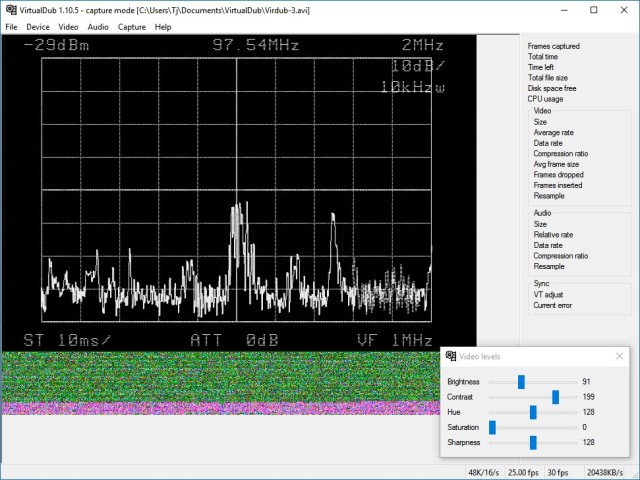Image resolution: width=640 pixels, height=480 pixels.
Task: Open the Help menu
Action: (163, 27)
